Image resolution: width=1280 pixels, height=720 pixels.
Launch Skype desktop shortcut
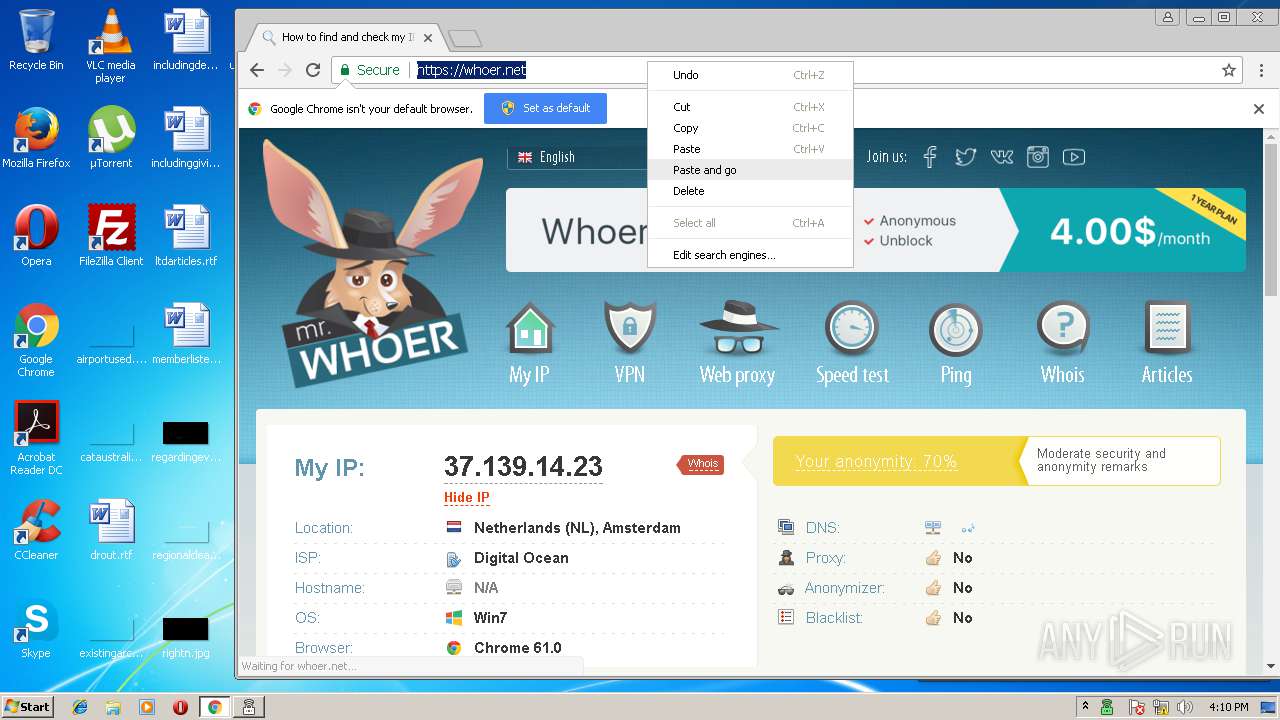[36, 628]
